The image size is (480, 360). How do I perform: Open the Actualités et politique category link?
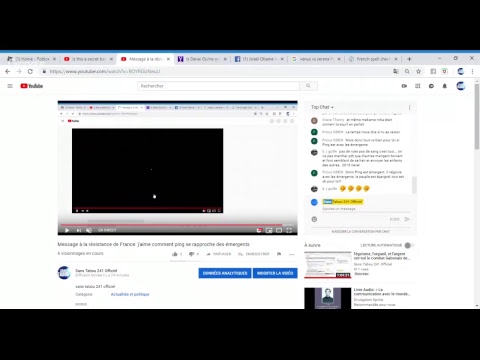130,294
